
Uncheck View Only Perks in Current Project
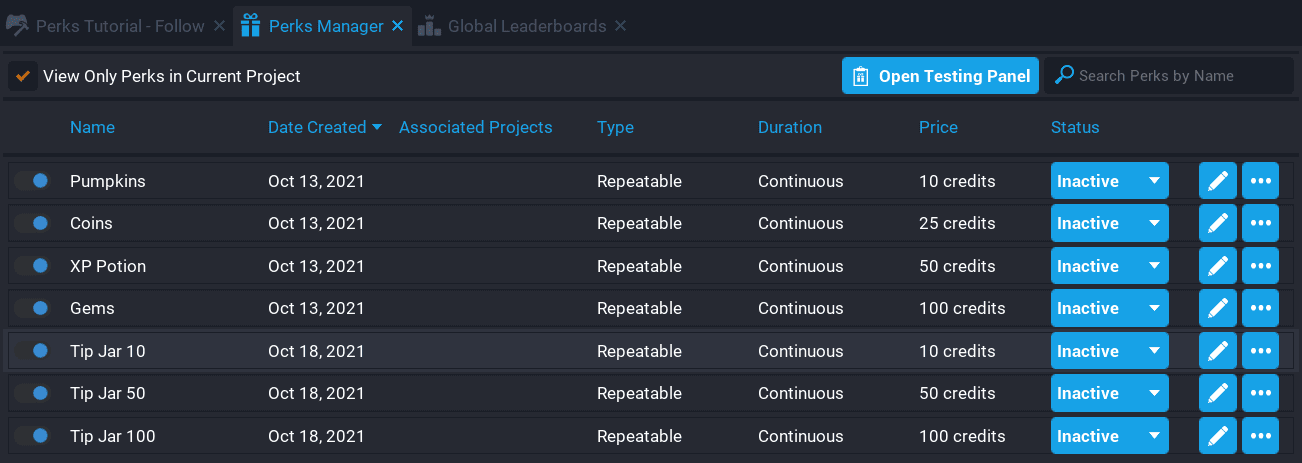(23, 76)
